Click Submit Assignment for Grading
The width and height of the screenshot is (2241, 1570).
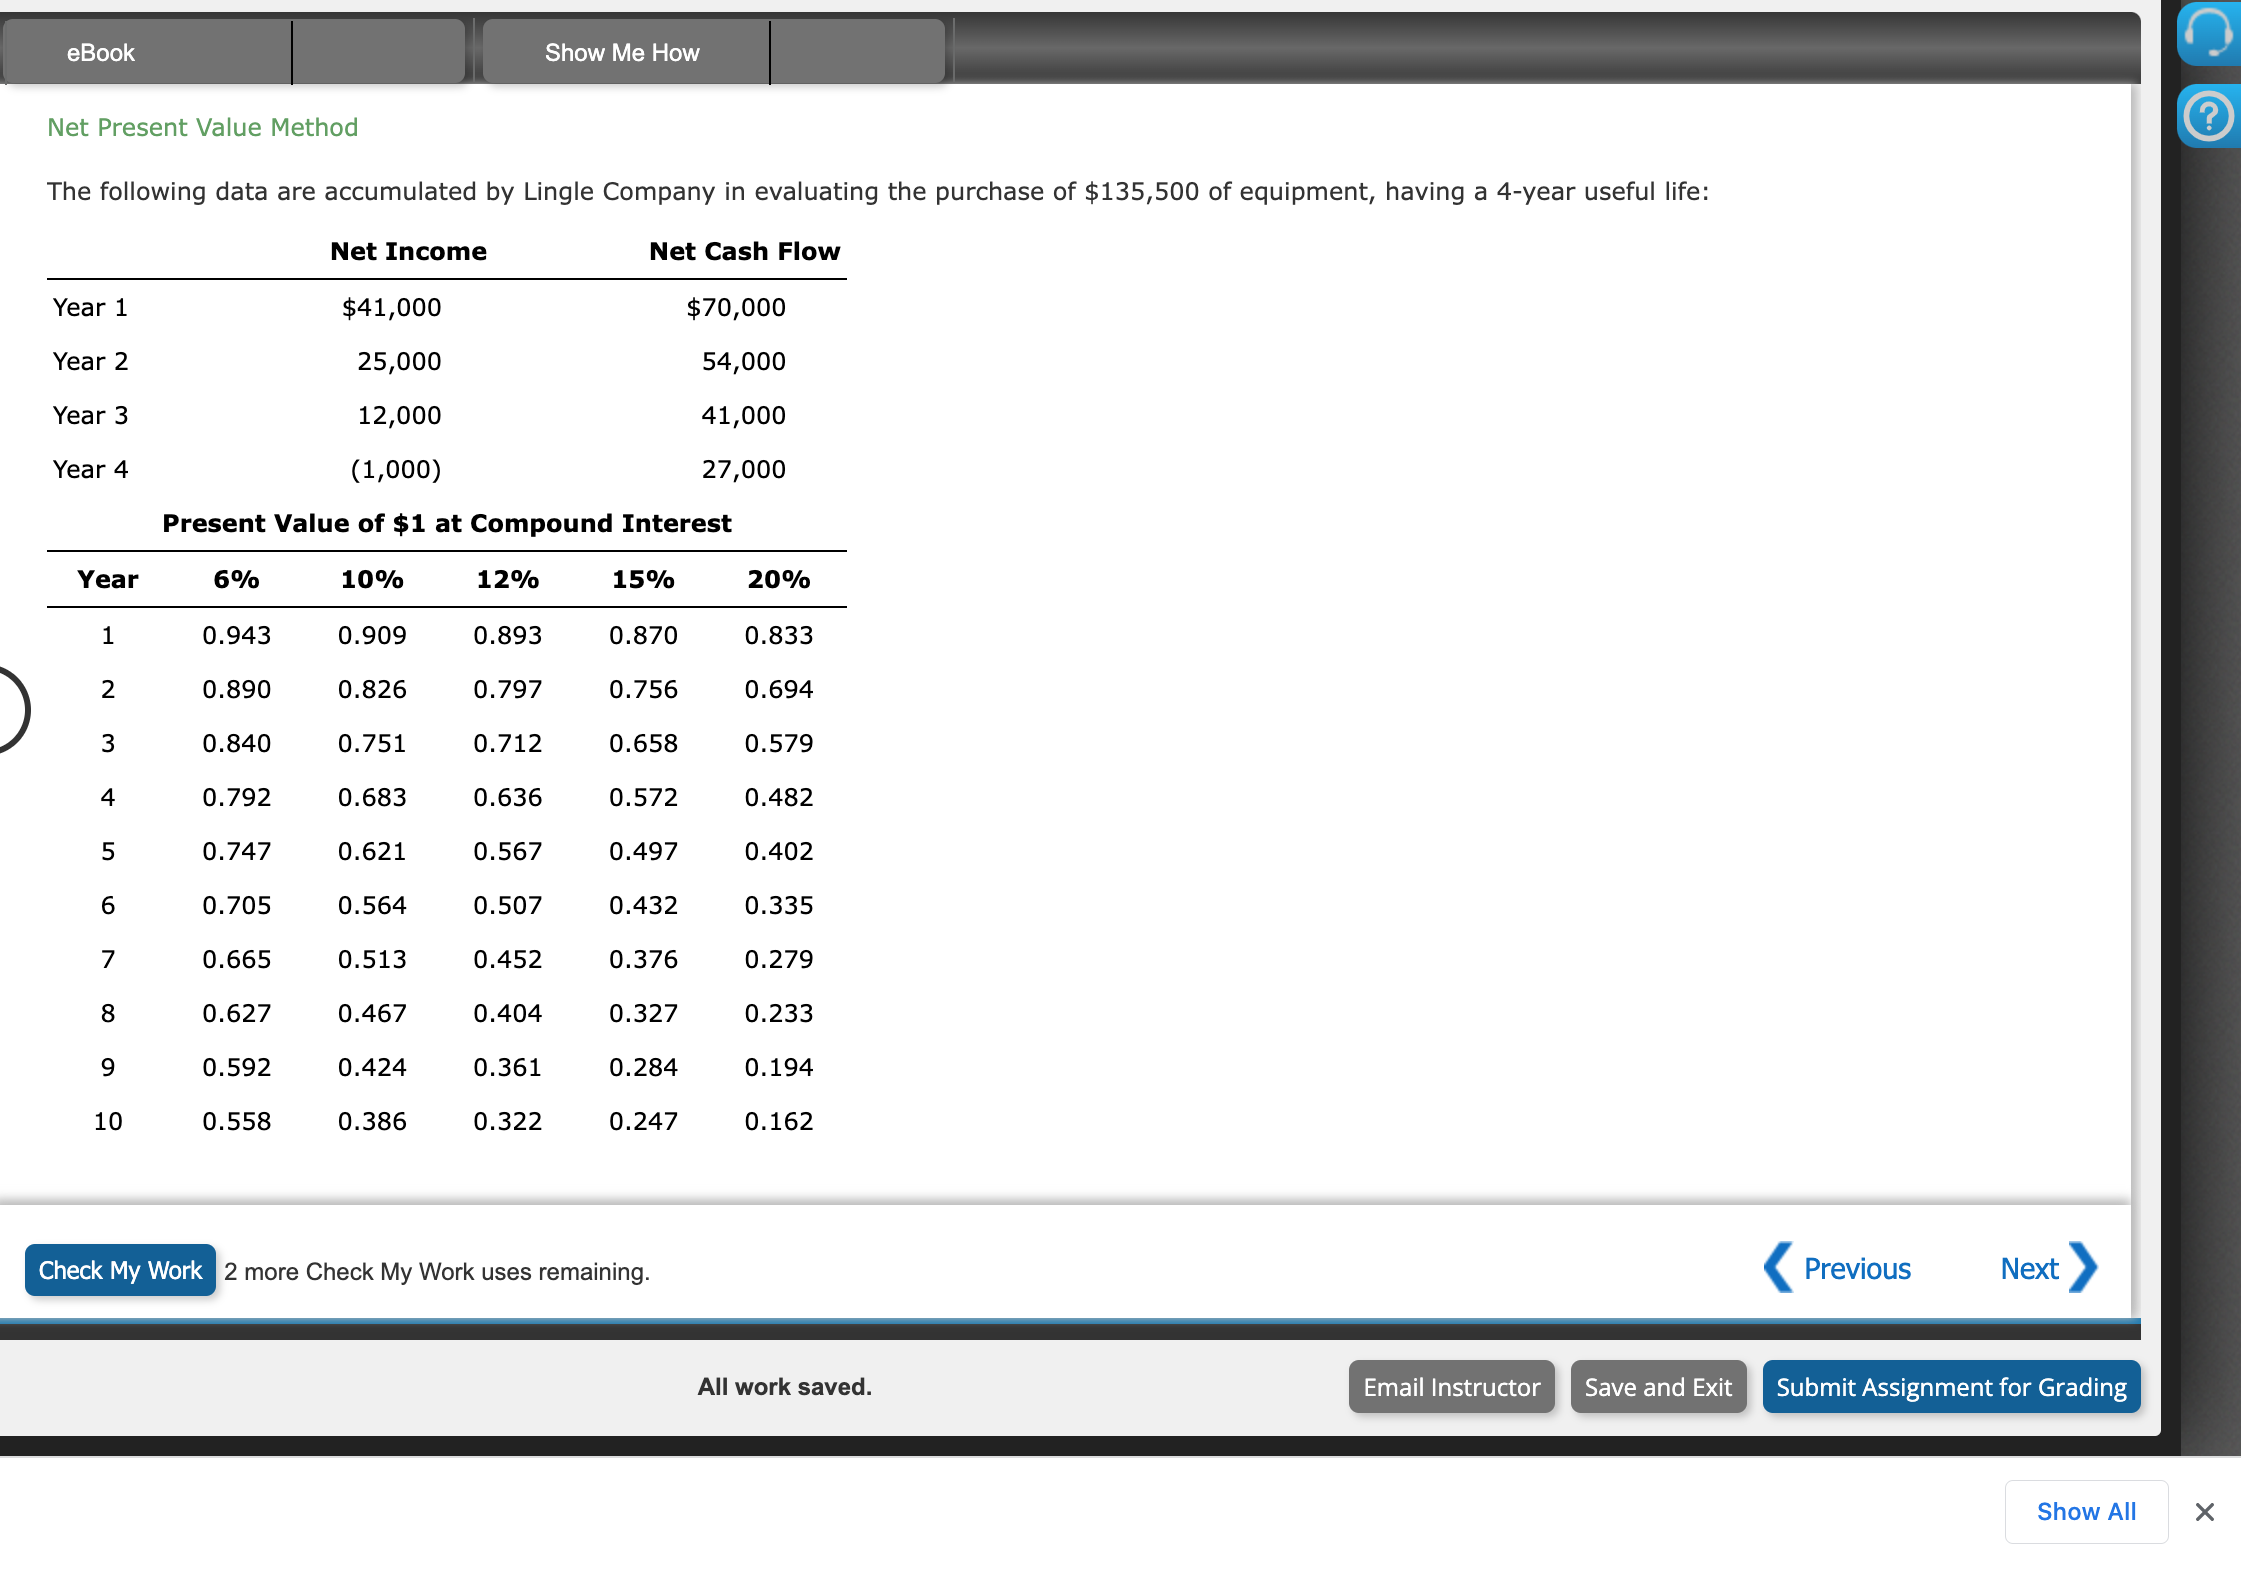click(1951, 1387)
